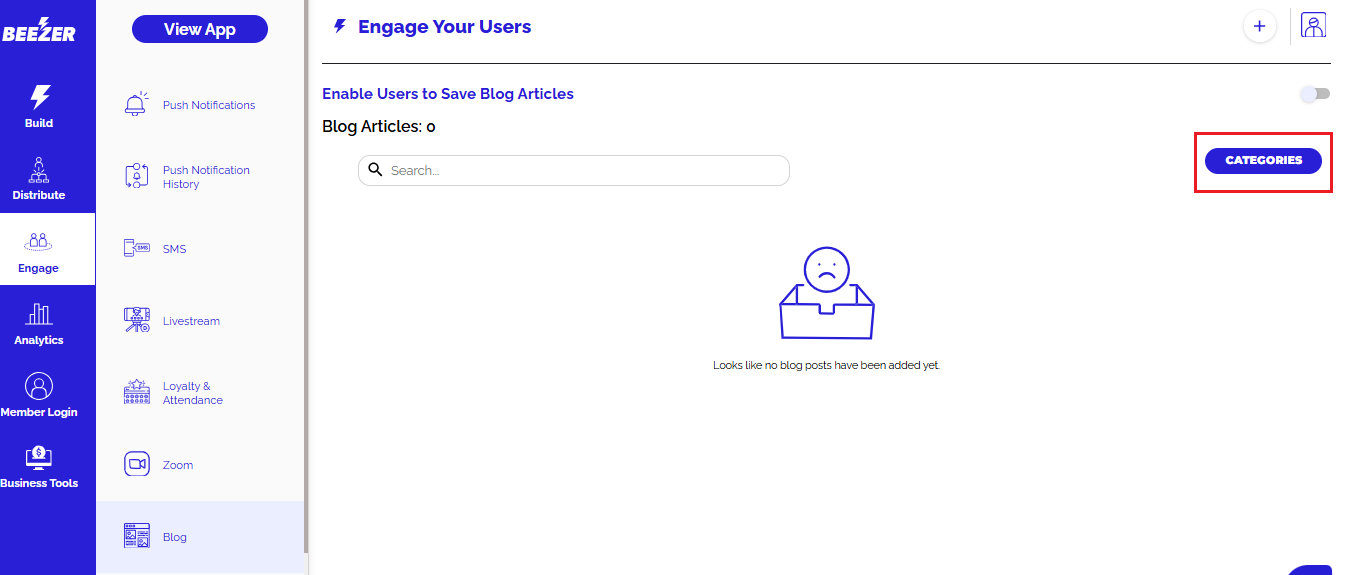Click the user profile icon
Screen dimensions: 1348x575
[x=1313, y=26]
